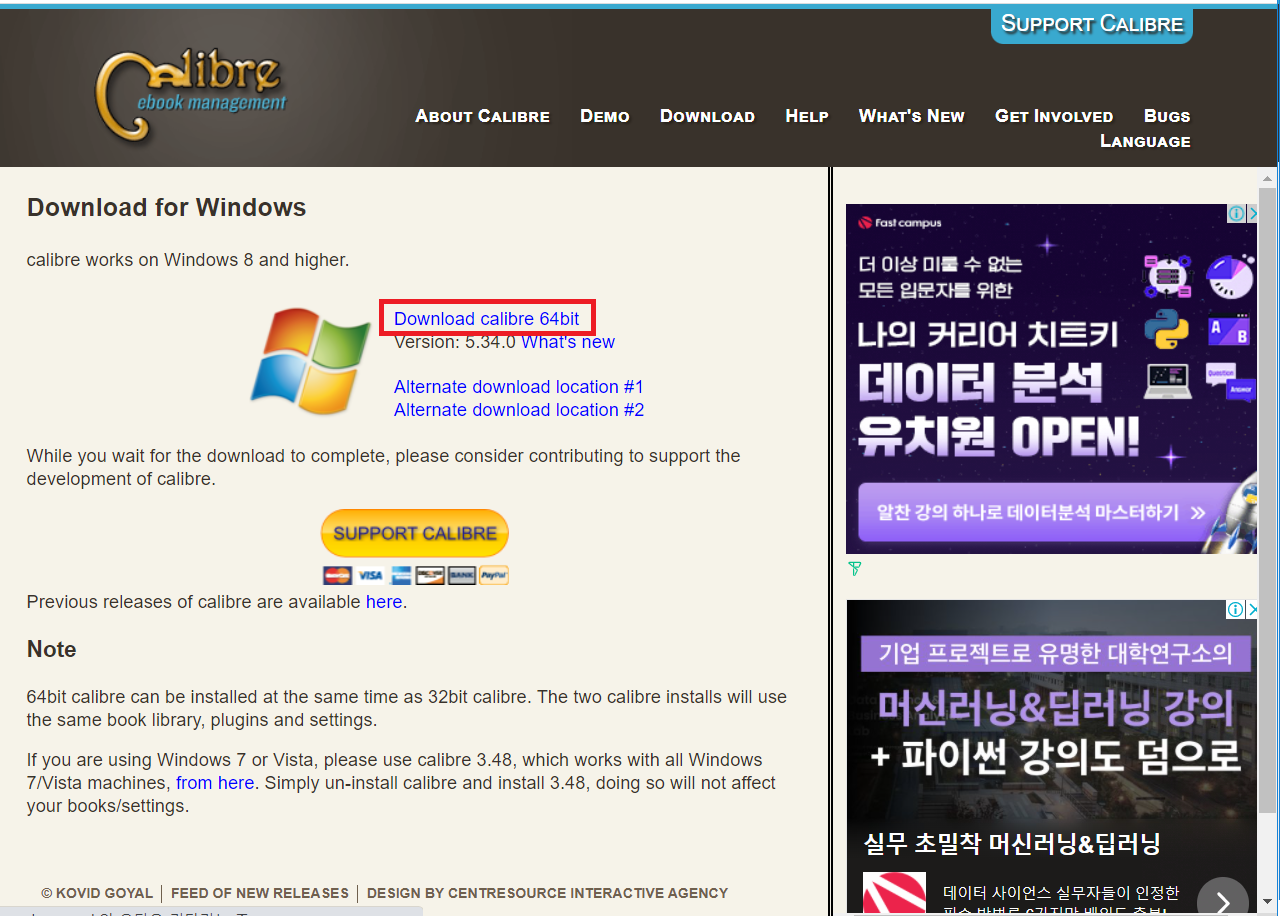Open the Language menu
This screenshot has width=1280, height=916.
click(x=1145, y=141)
